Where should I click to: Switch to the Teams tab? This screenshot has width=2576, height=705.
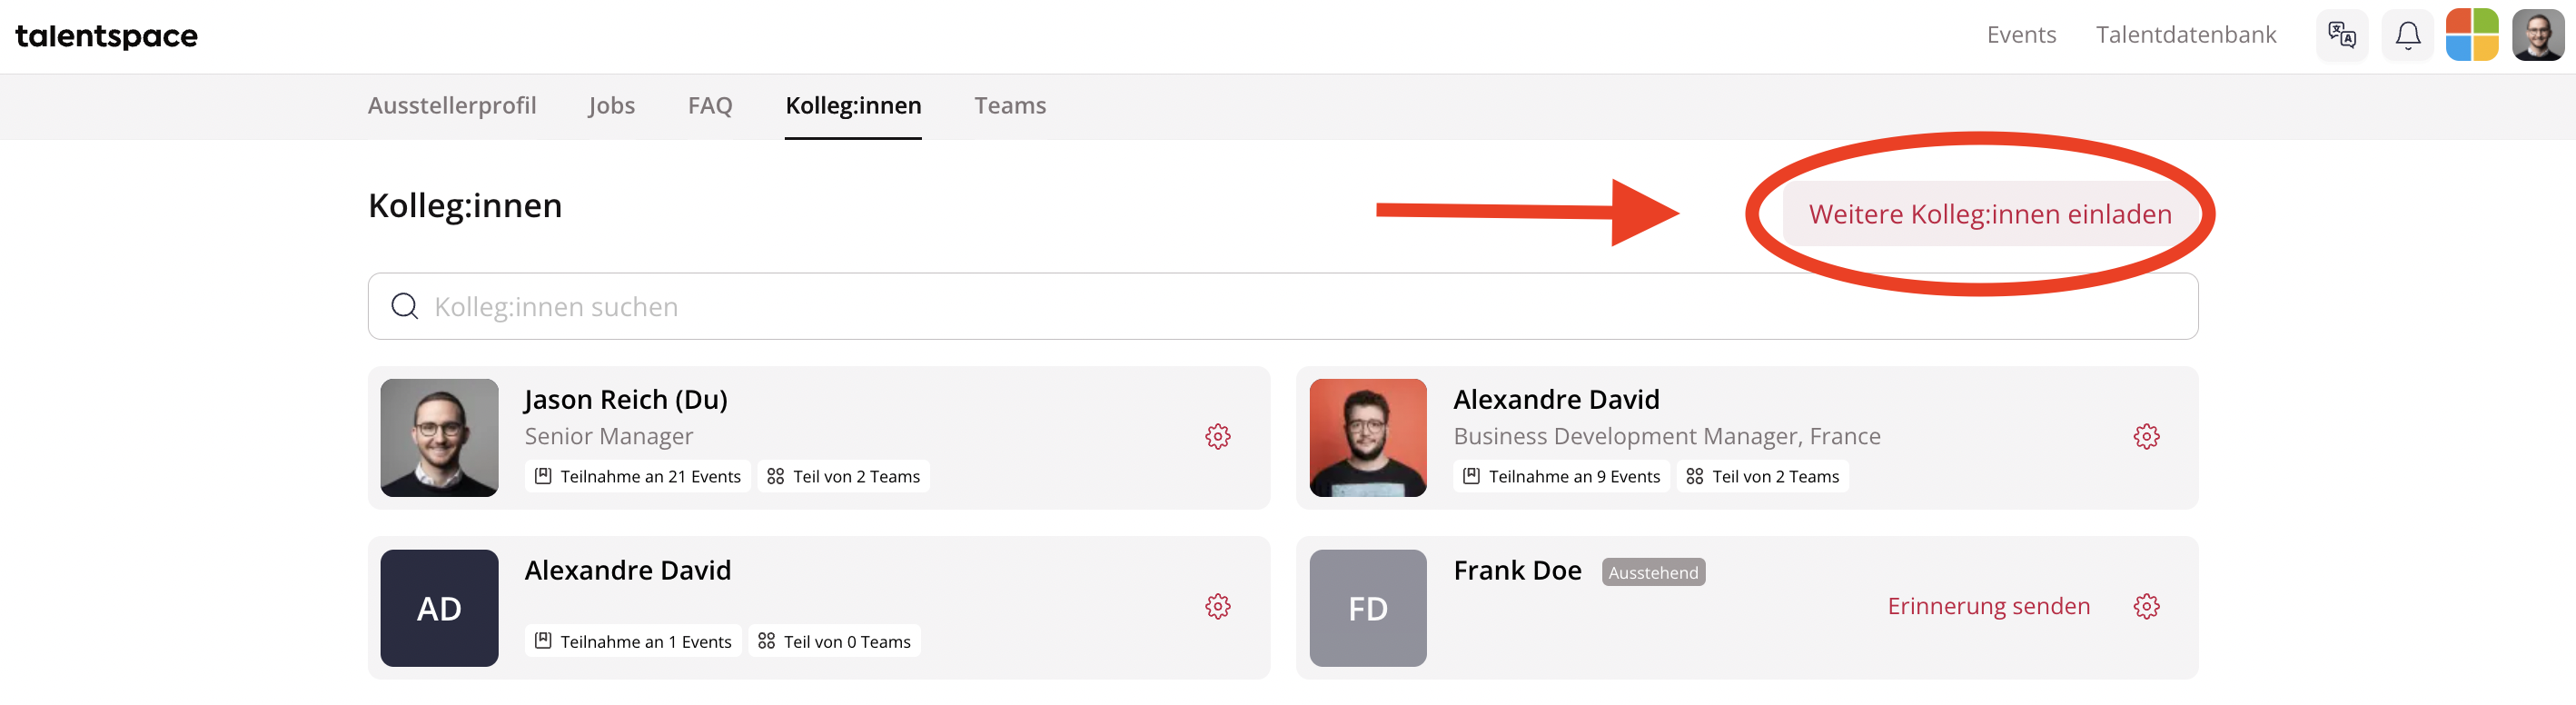[1010, 105]
